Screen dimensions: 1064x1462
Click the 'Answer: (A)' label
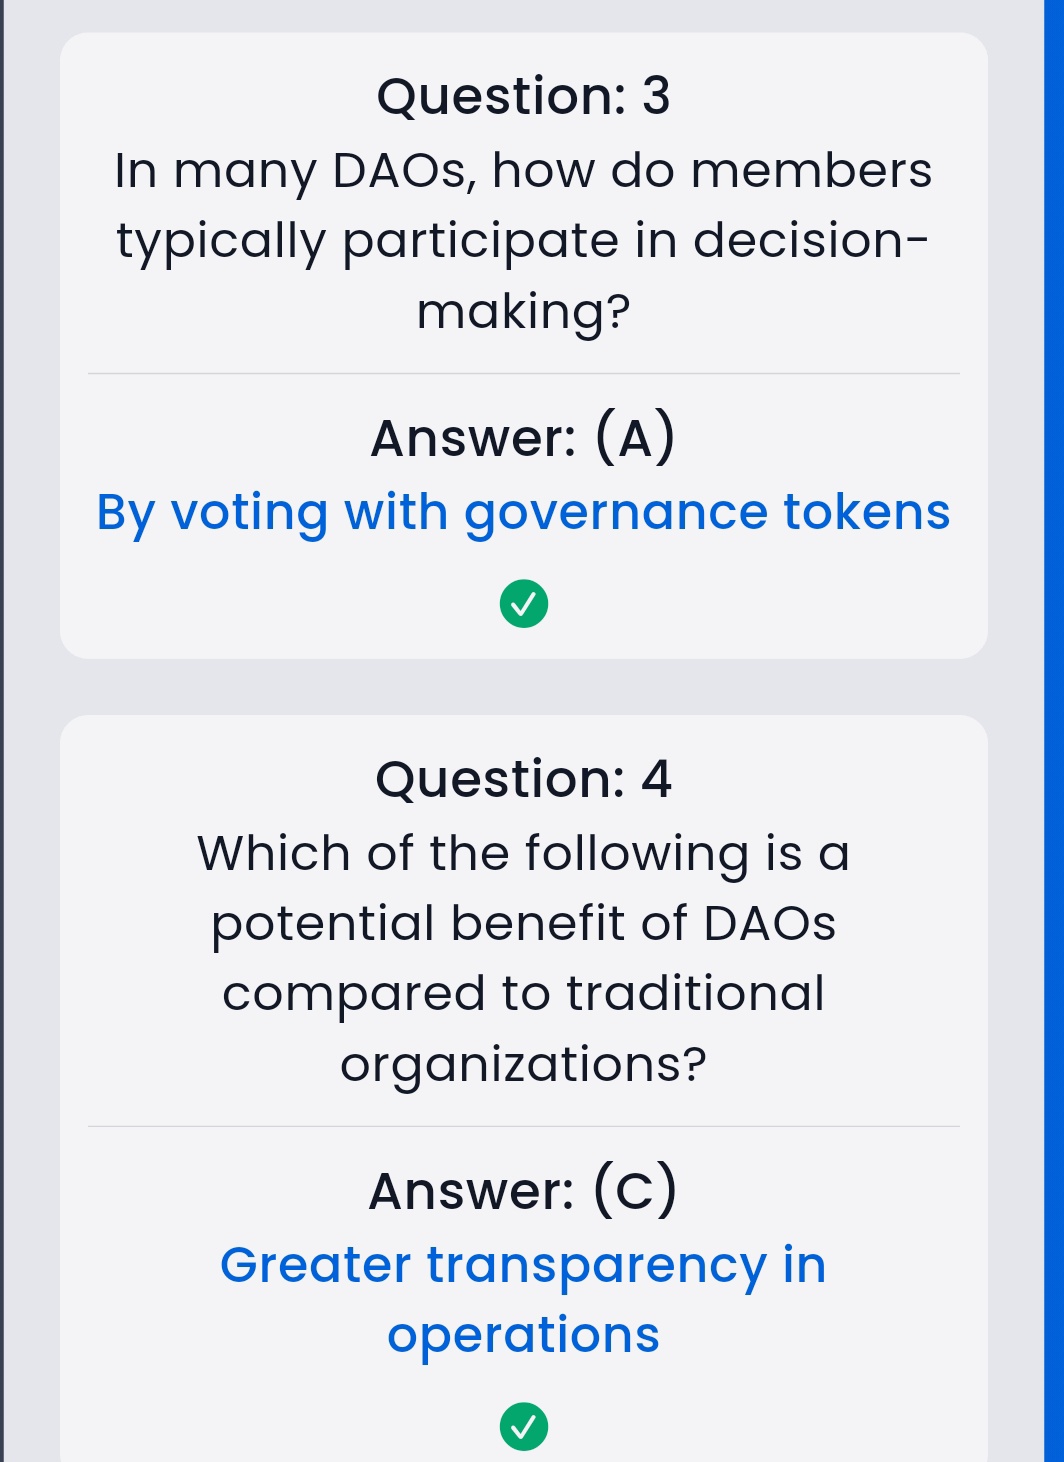523,438
